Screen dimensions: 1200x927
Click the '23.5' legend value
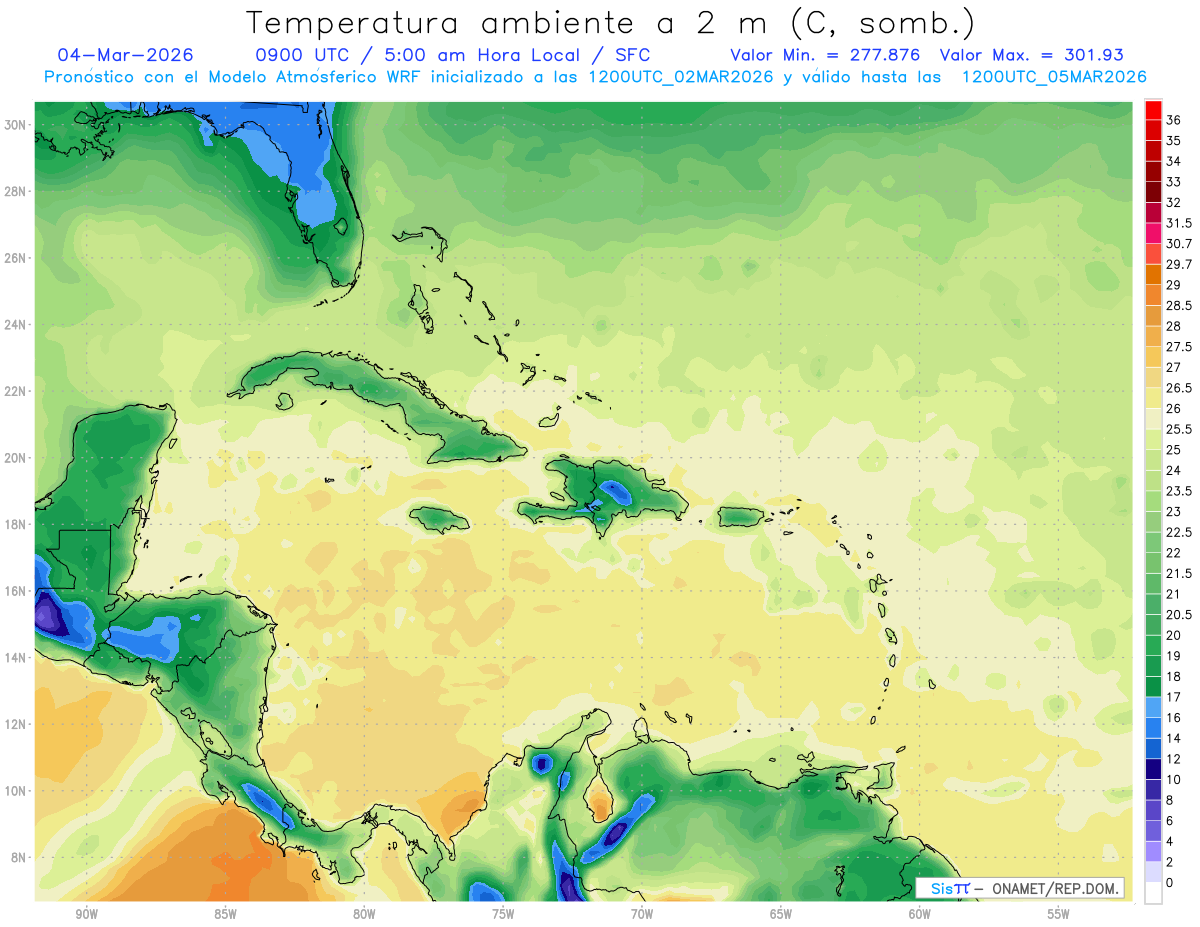pyautogui.click(x=1179, y=491)
